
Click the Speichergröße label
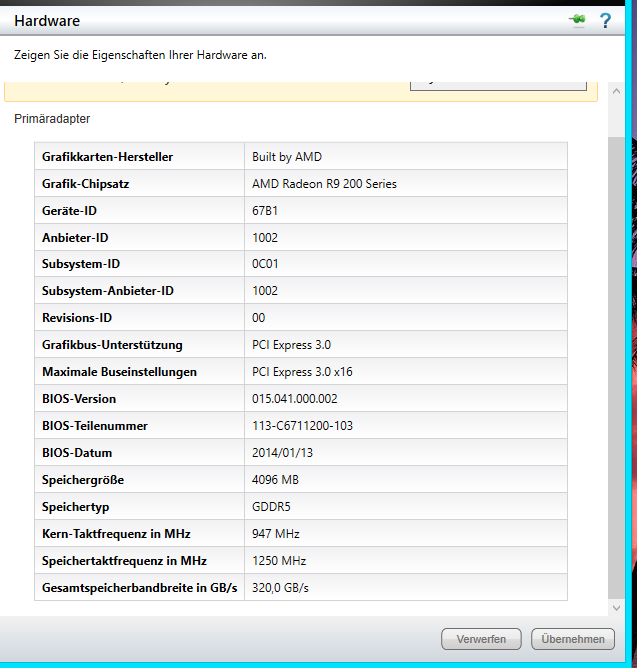(83, 480)
